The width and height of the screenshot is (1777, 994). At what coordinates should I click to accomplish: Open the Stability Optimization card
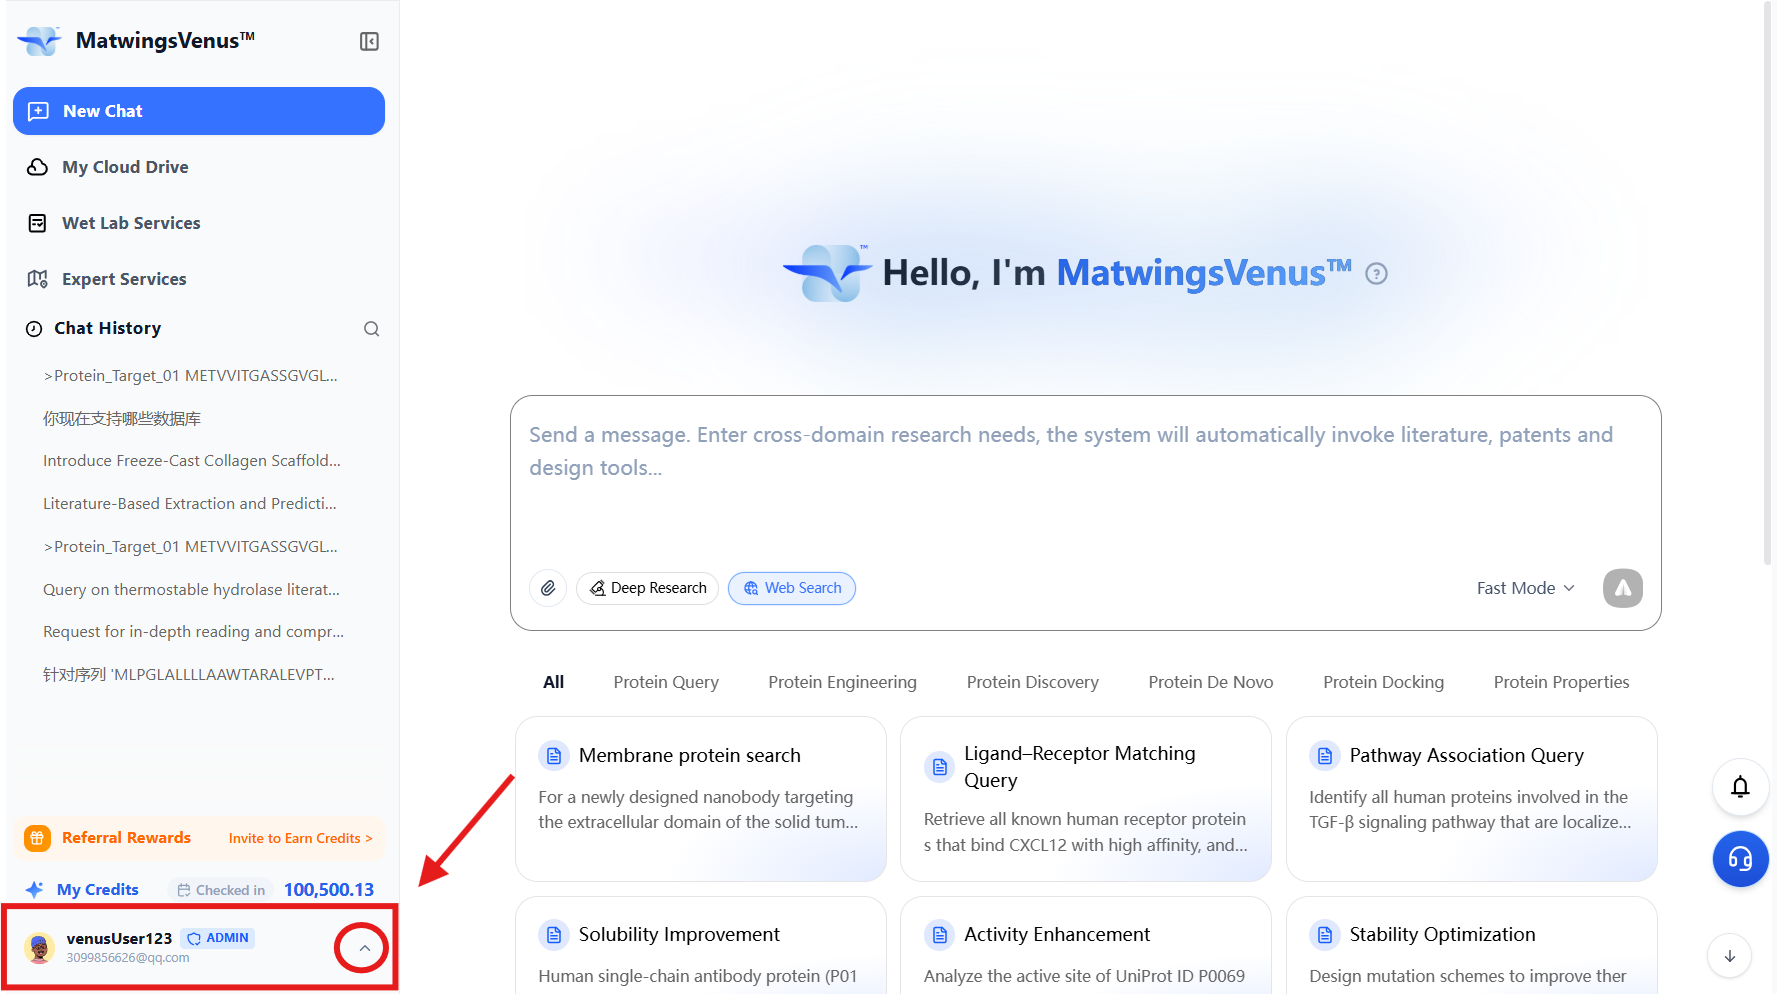tap(1472, 945)
